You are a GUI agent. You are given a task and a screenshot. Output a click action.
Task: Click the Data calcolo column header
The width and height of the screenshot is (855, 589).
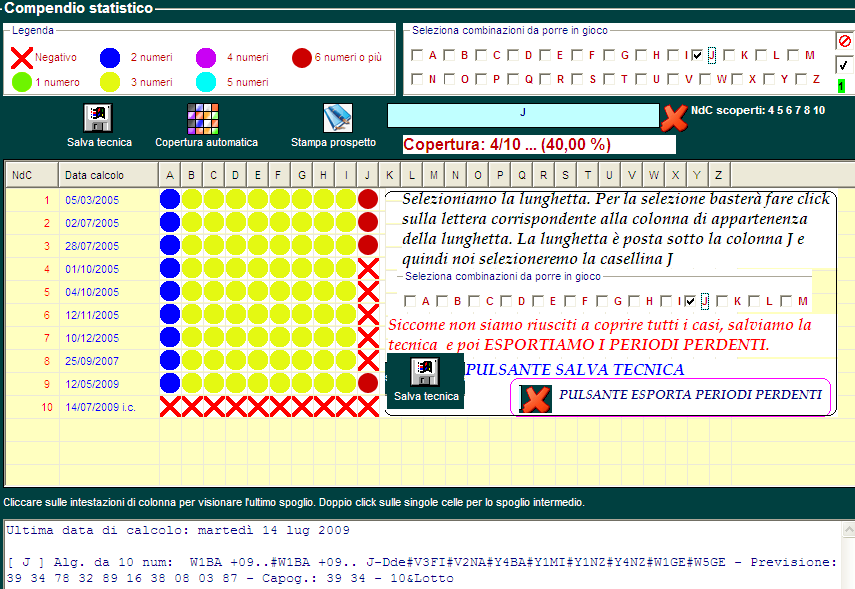[x=109, y=175]
